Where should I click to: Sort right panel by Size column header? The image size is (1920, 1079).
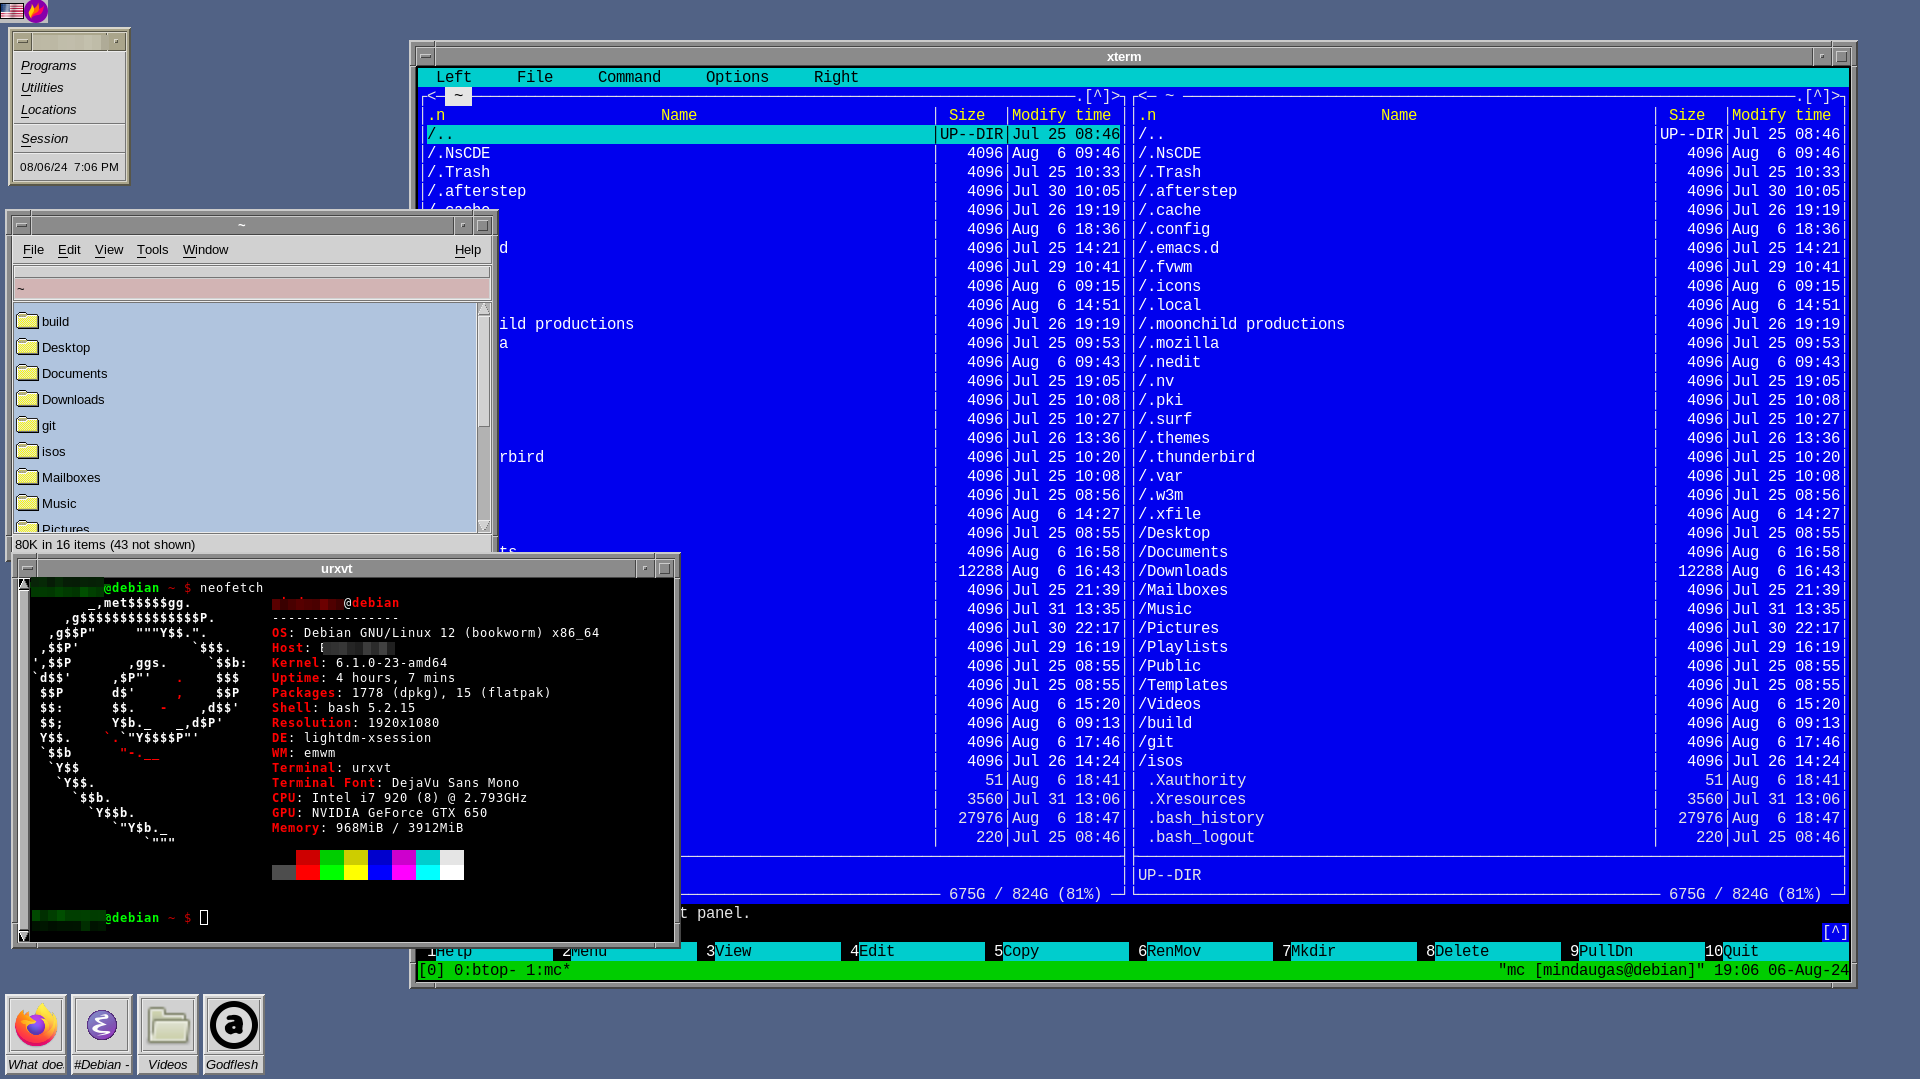[x=1686, y=115]
